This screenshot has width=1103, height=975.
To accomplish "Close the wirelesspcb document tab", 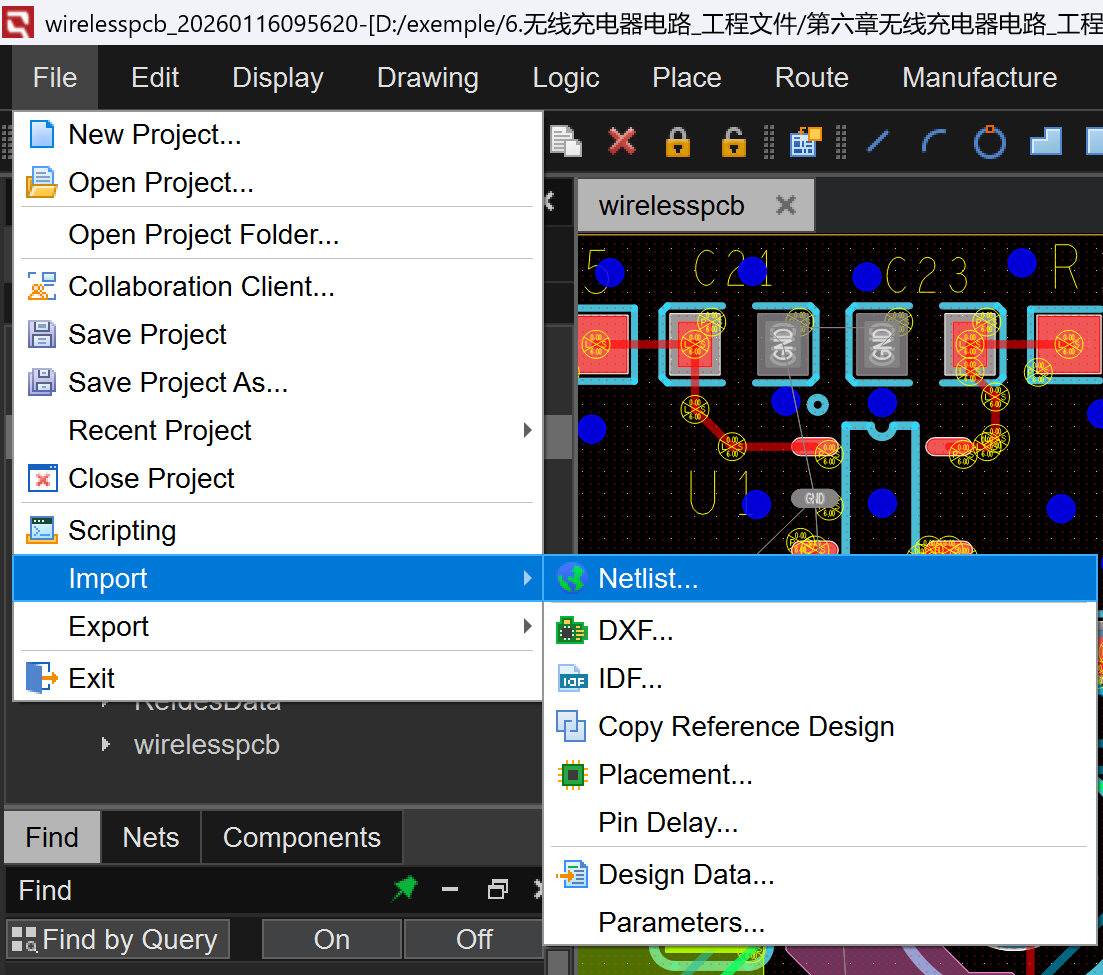I will click(x=786, y=205).
